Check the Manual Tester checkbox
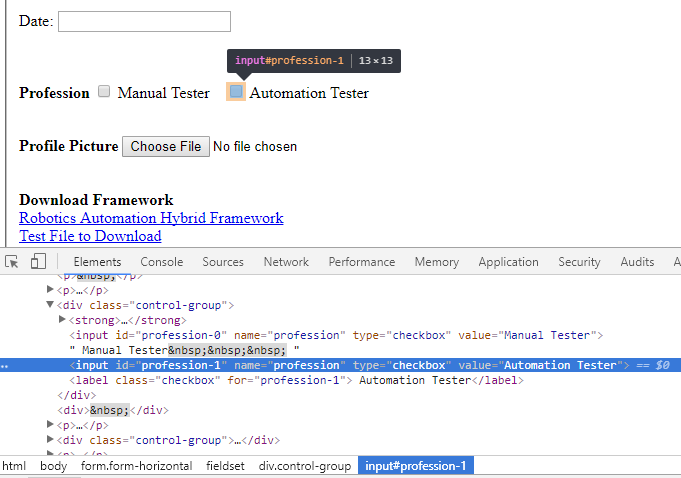The width and height of the screenshot is (681, 478). [104, 91]
